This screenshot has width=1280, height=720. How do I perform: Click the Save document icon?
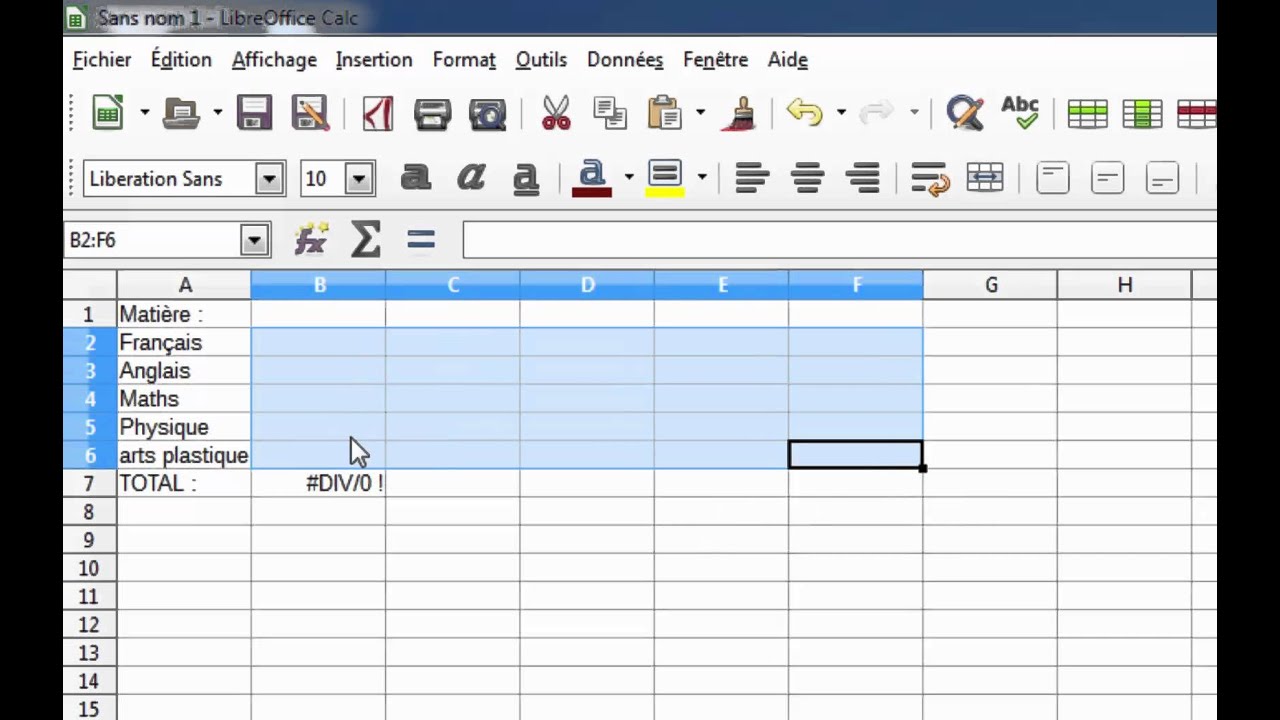tap(254, 113)
